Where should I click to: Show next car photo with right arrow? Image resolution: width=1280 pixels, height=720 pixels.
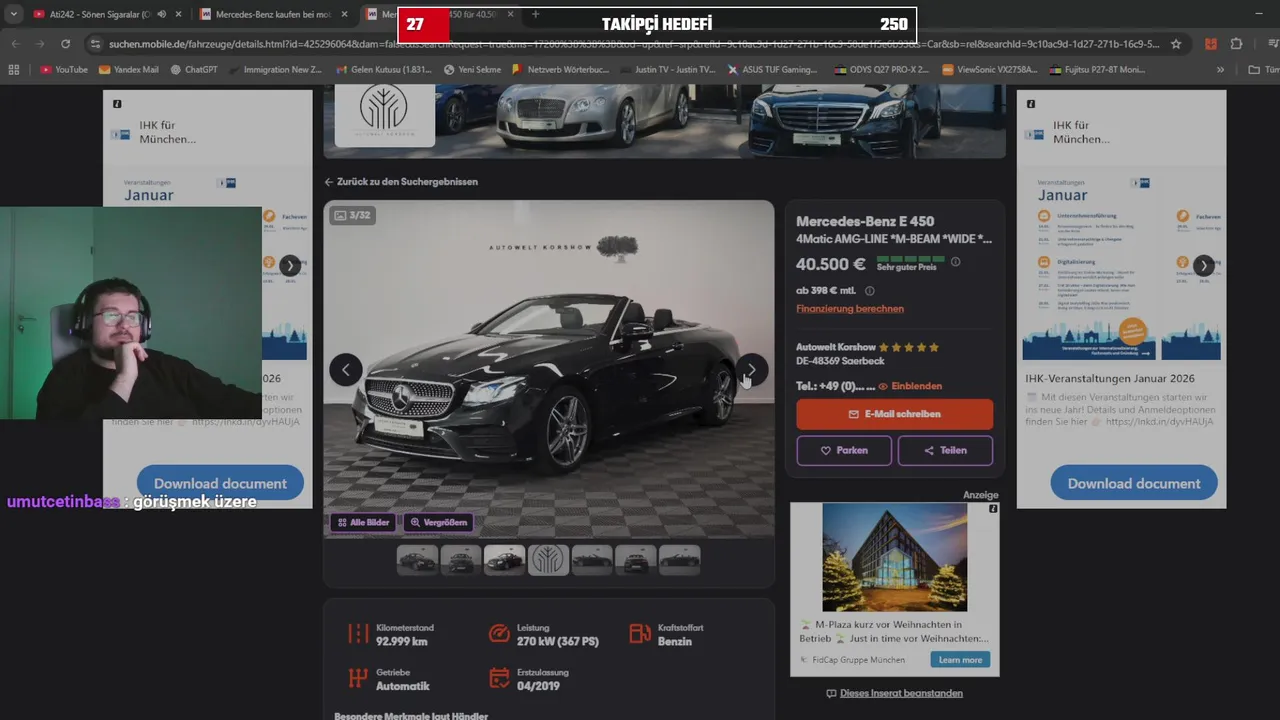[752, 369]
